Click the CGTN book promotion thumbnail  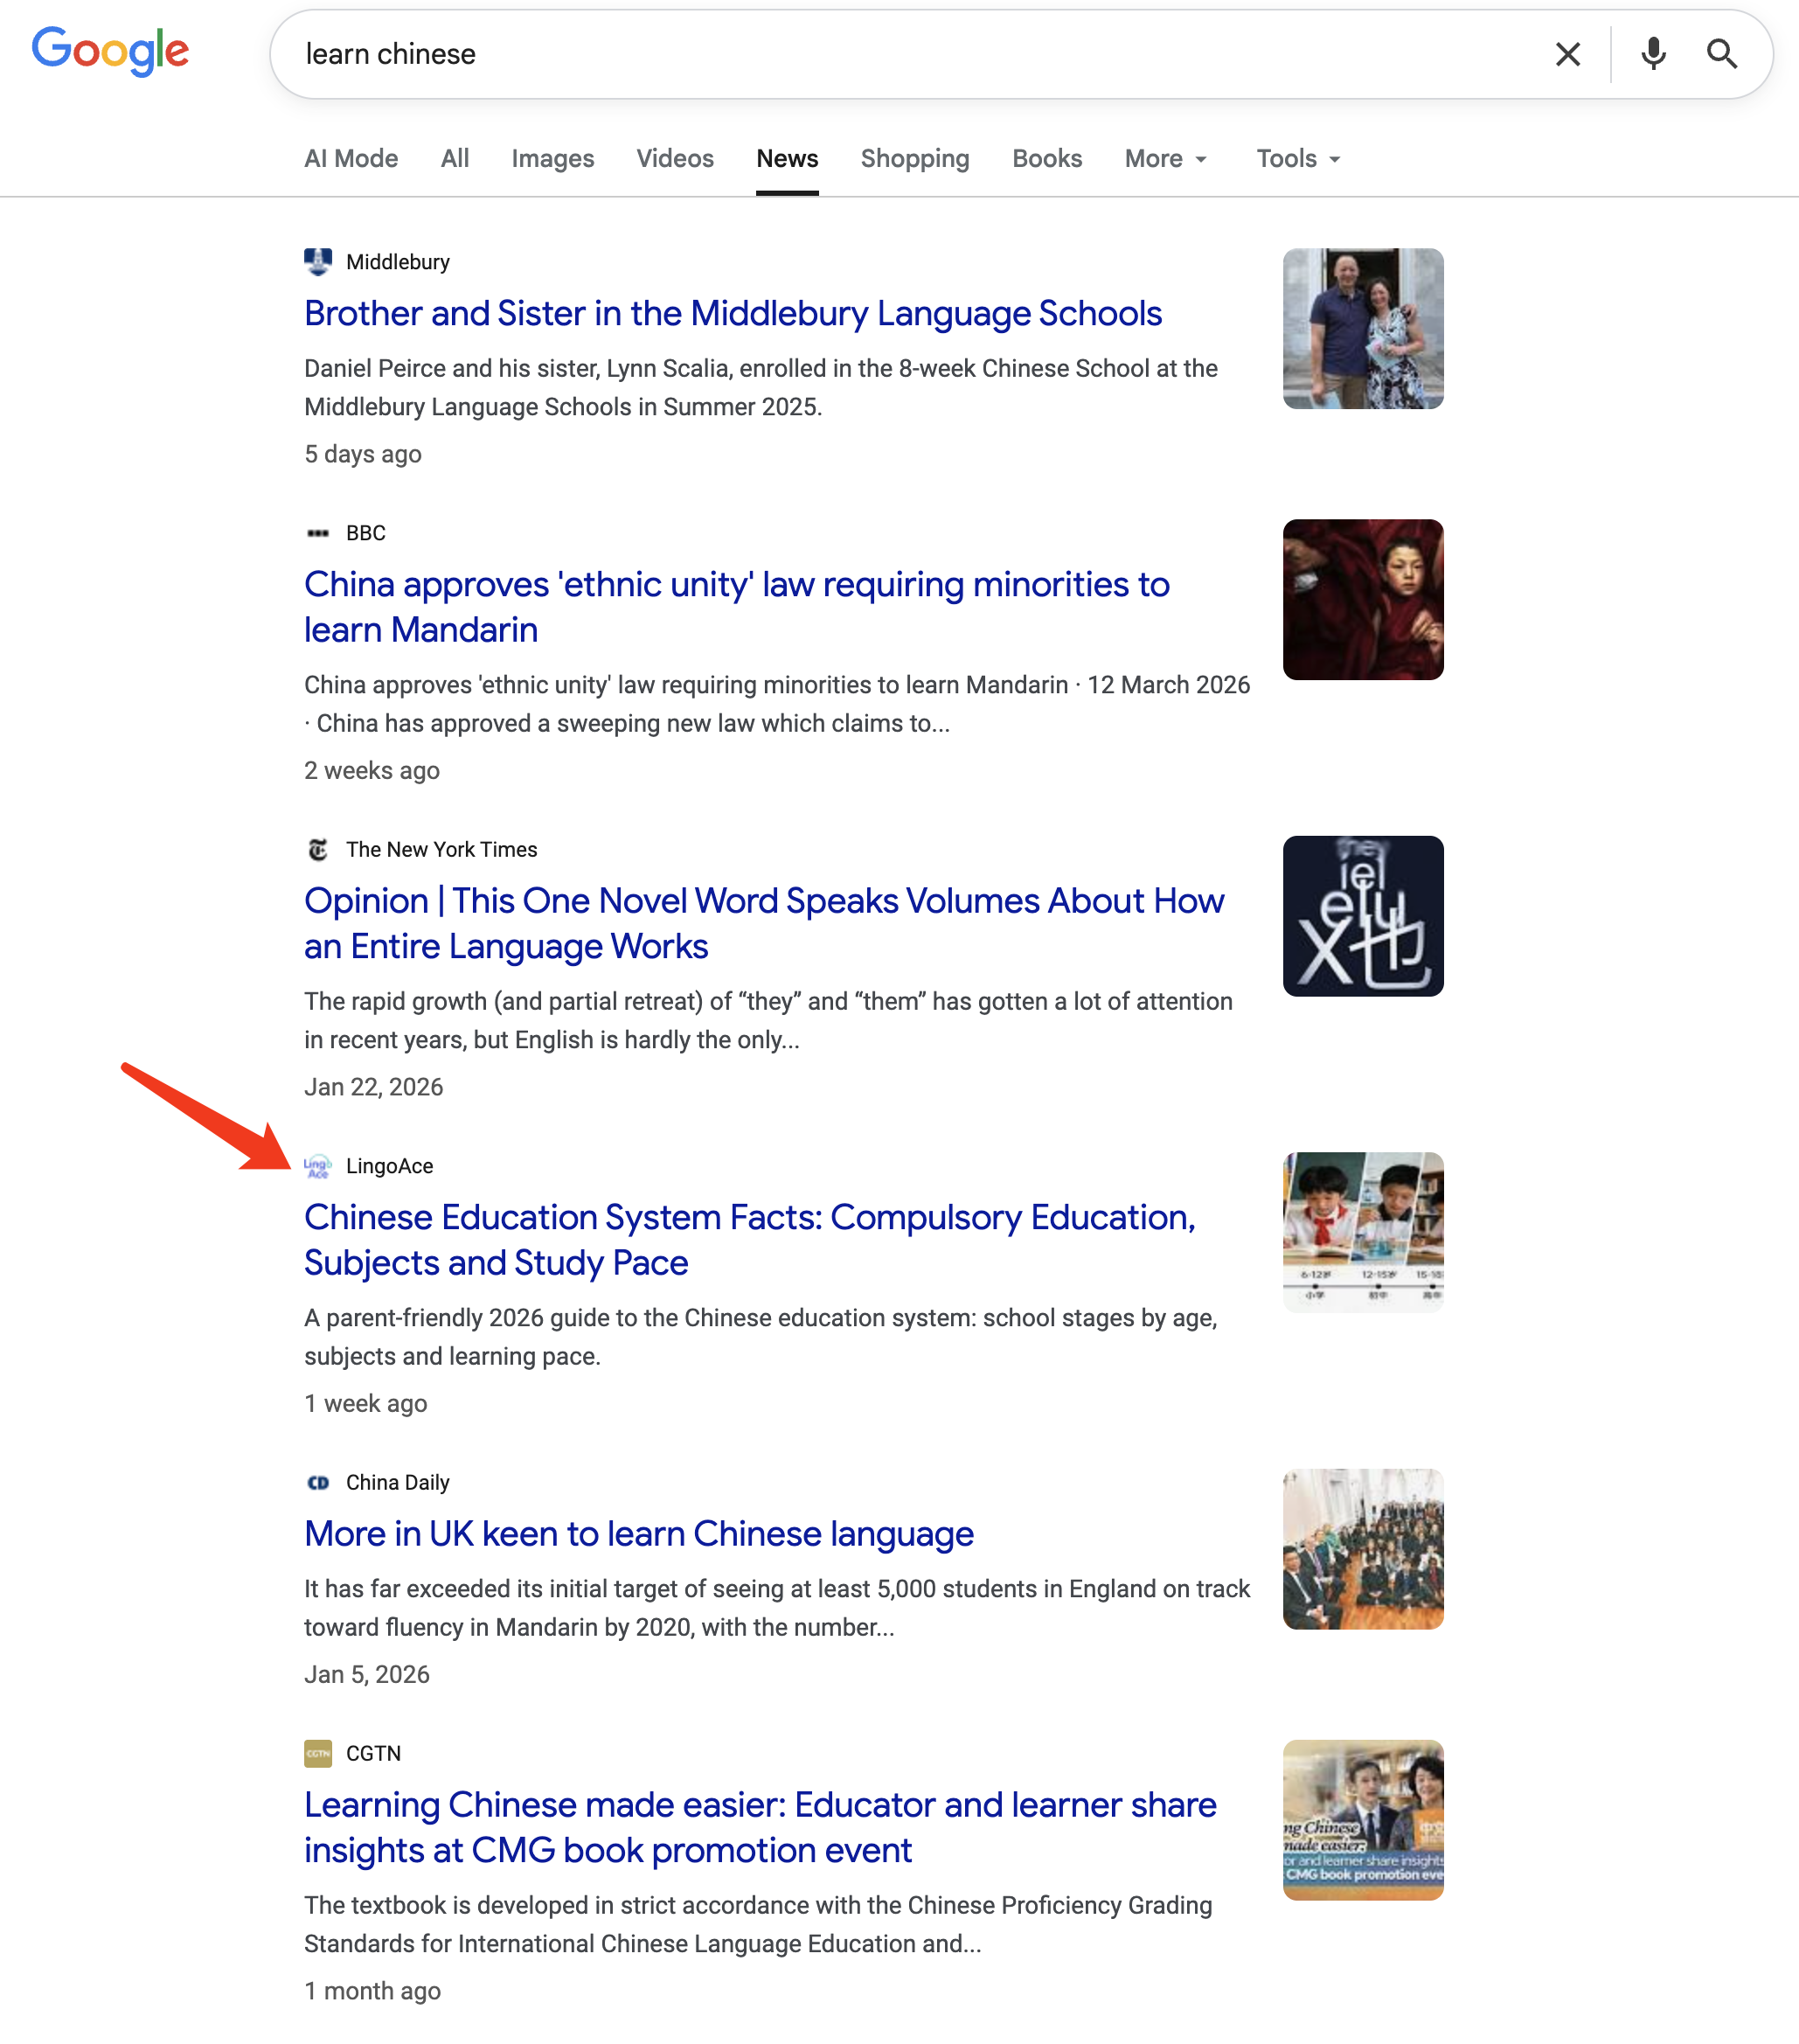click(x=1363, y=1820)
